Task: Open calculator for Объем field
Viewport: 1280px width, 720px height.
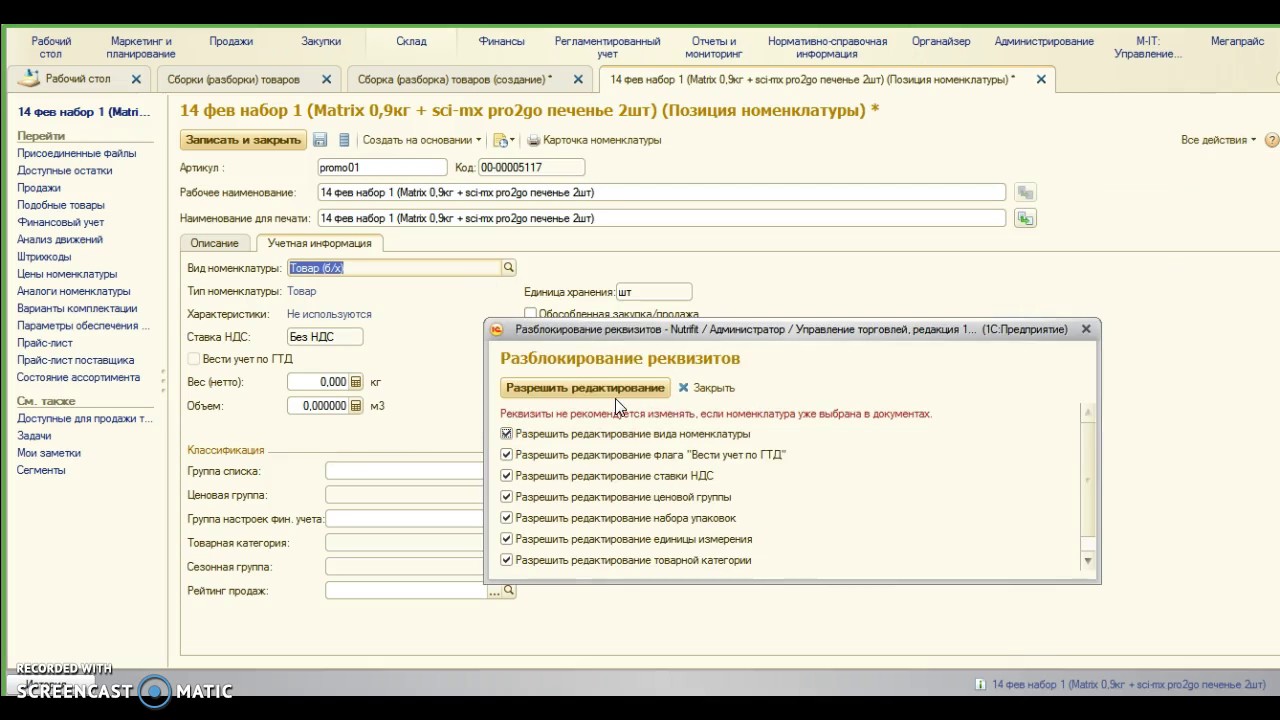Action: [355, 406]
